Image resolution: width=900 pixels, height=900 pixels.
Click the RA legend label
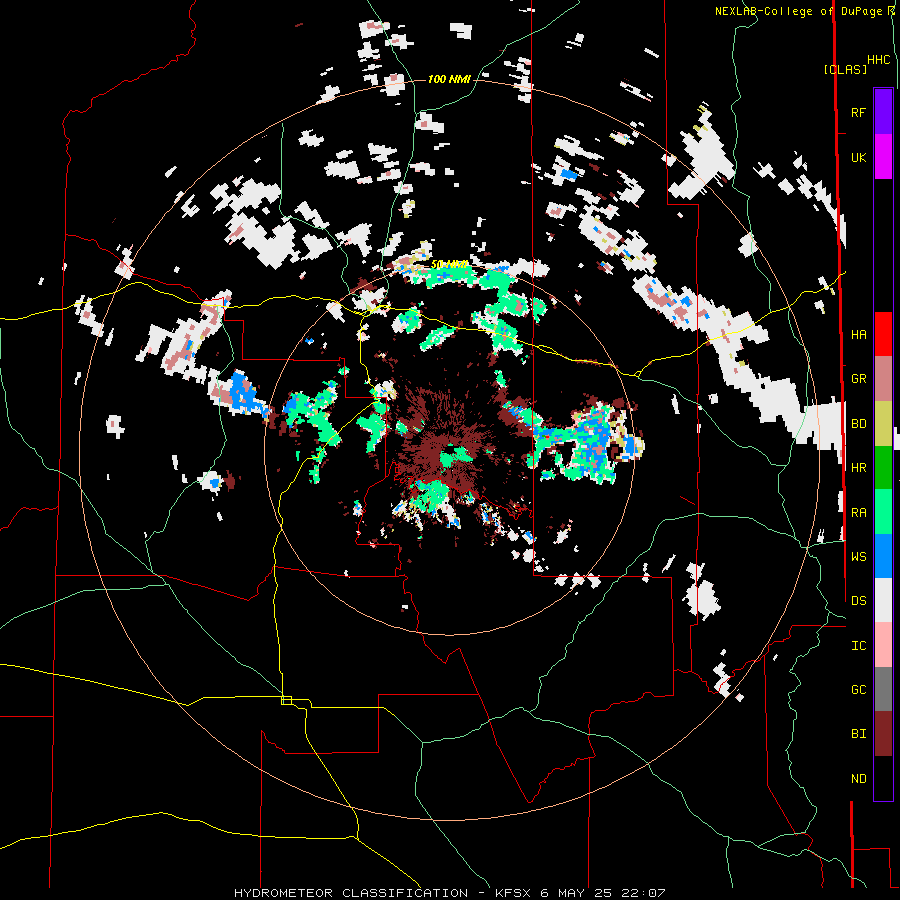859,512
